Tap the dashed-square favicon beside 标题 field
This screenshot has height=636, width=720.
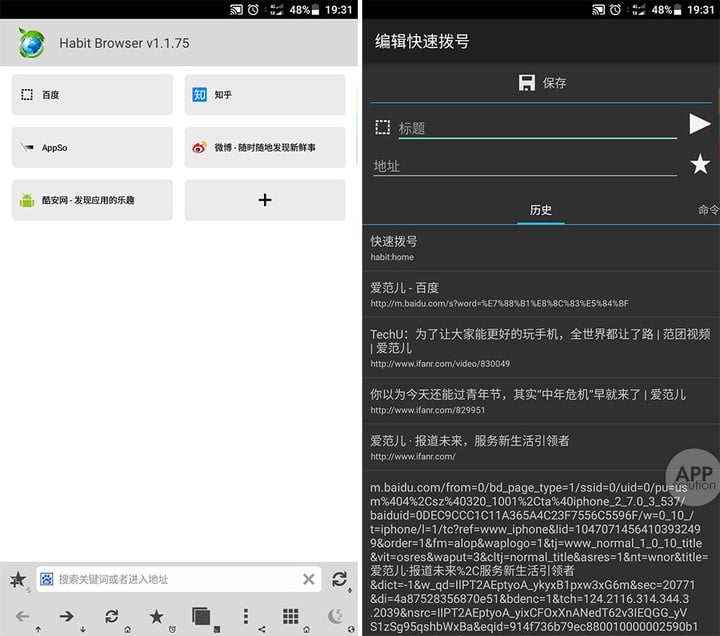pos(382,127)
